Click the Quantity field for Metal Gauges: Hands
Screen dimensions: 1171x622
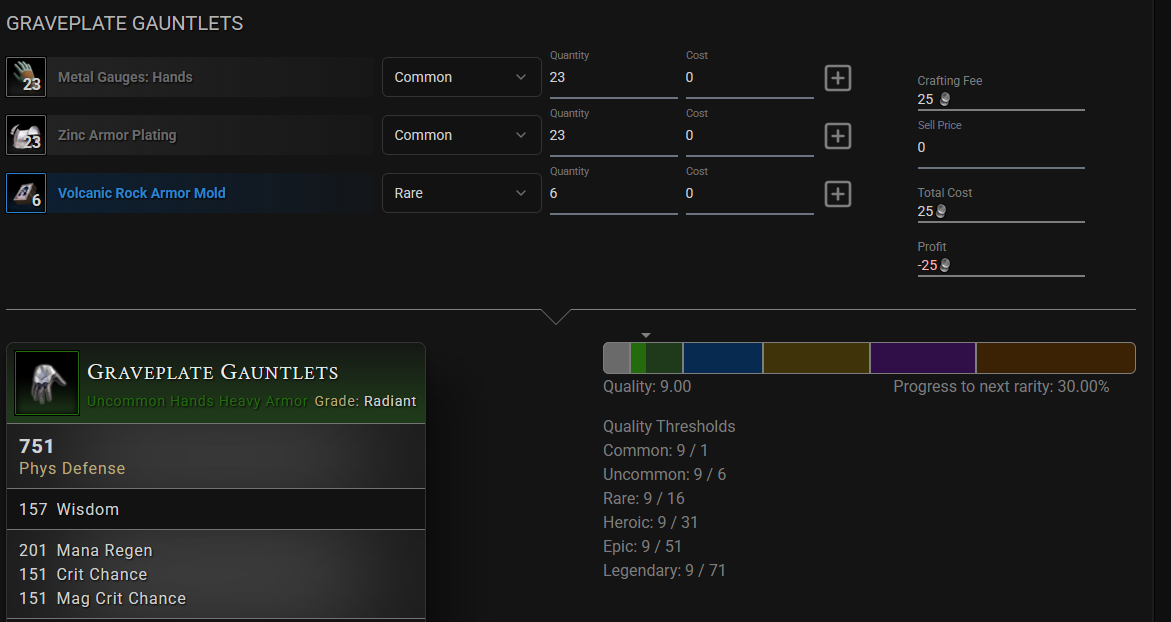[x=613, y=78]
